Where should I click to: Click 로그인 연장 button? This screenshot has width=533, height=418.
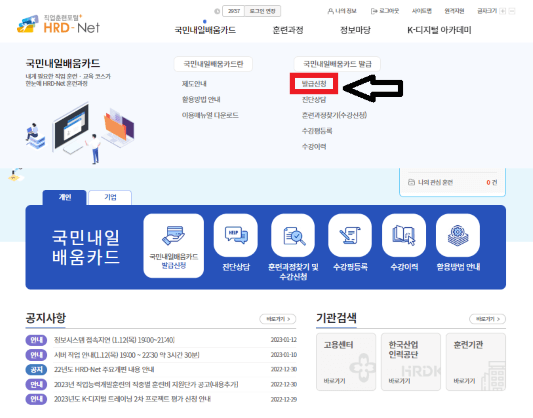(x=263, y=11)
